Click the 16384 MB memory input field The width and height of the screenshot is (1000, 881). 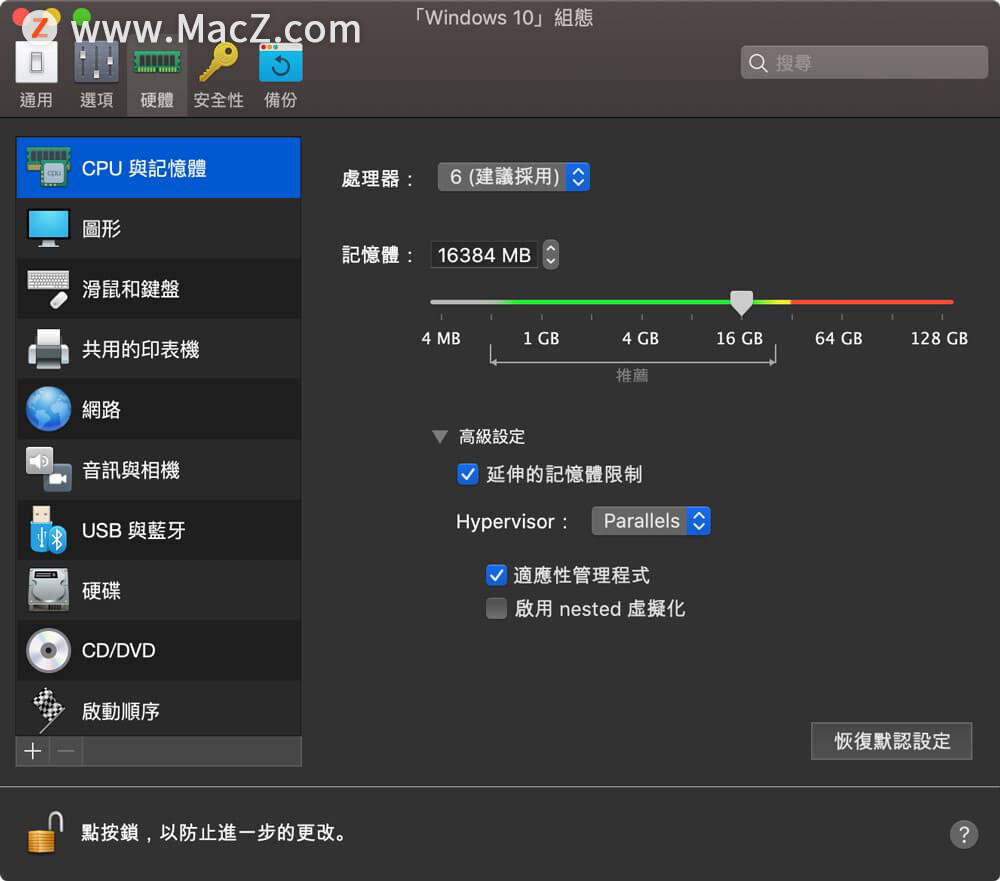484,255
